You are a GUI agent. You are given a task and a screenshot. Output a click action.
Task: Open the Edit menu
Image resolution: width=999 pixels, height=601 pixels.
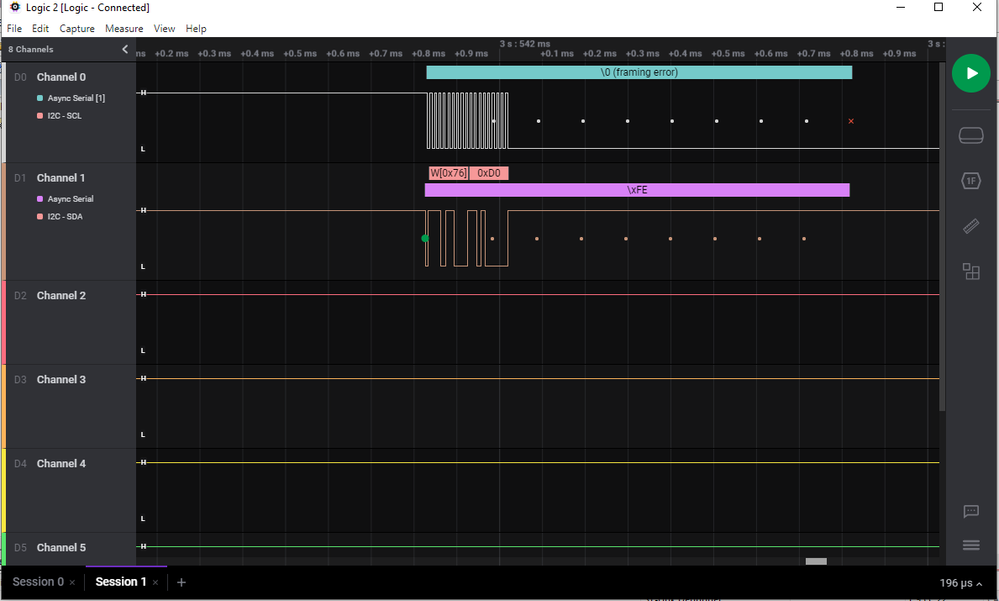[40, 29]
